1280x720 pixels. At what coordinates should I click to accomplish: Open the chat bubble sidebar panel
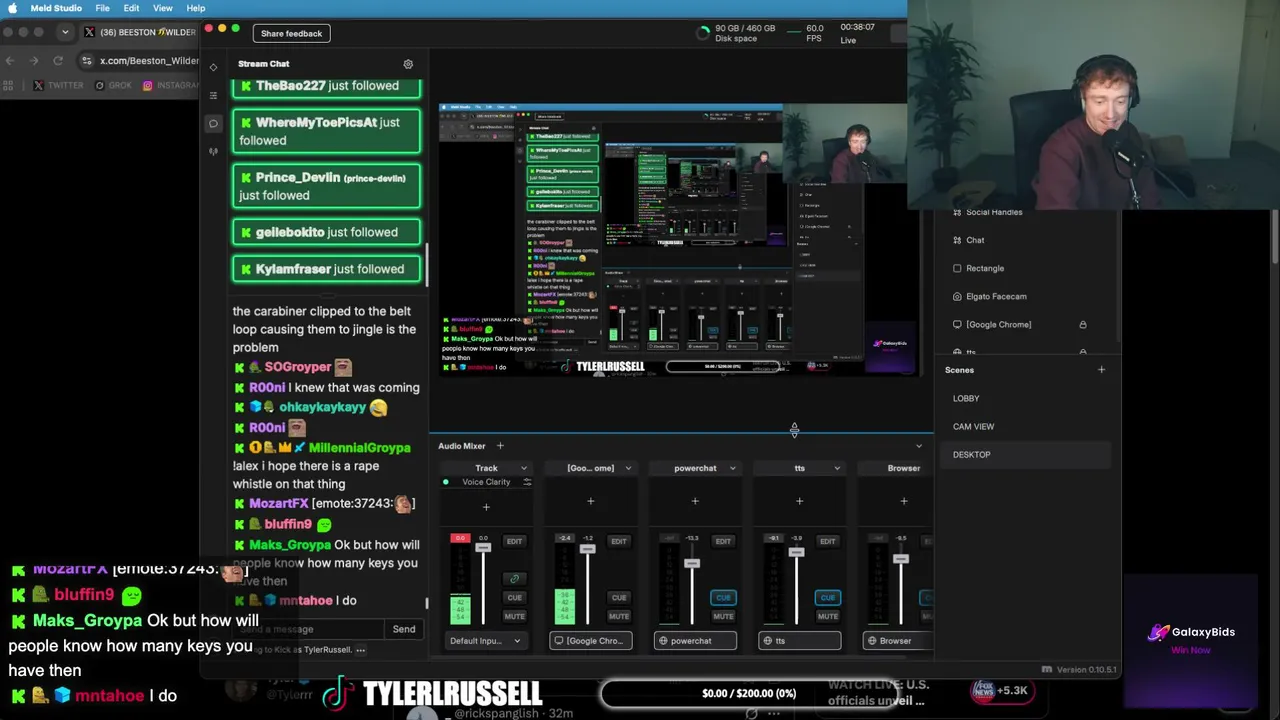click(213, 124)
